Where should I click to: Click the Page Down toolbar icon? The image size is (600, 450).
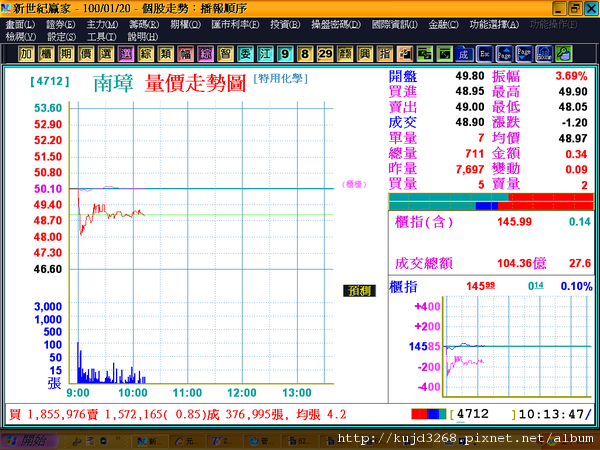point(524,54)
